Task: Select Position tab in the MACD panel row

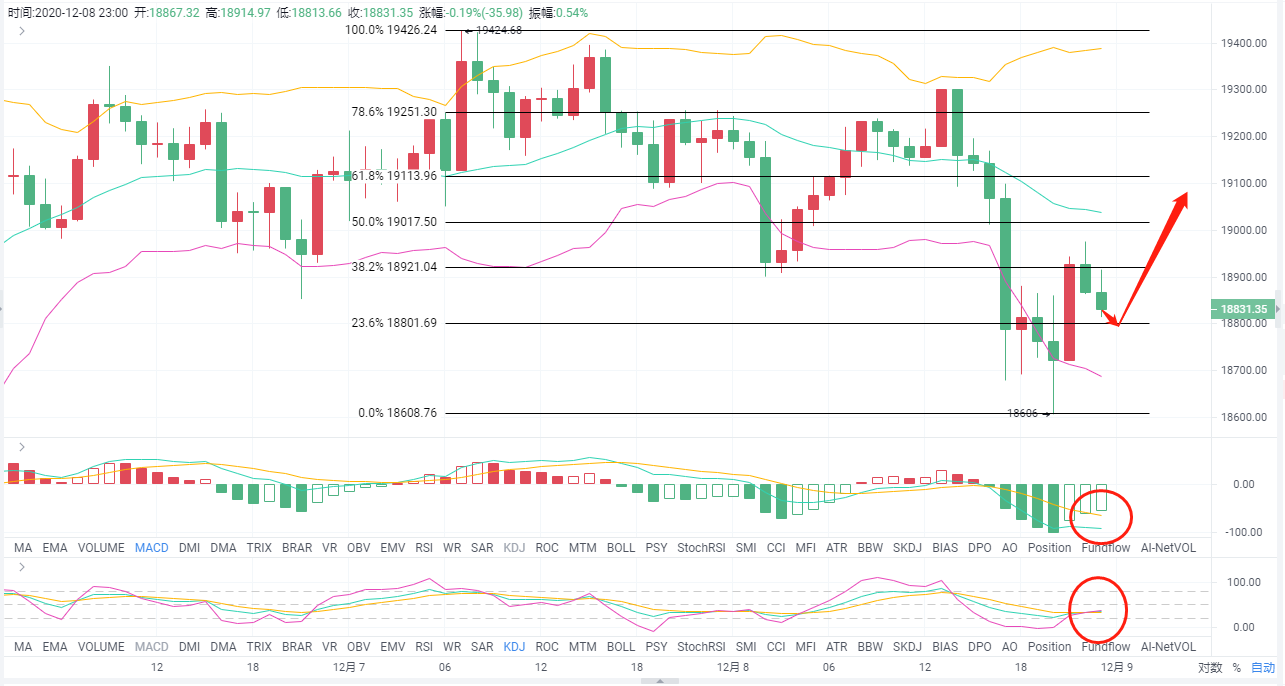Action: (x=1050, y=548)
